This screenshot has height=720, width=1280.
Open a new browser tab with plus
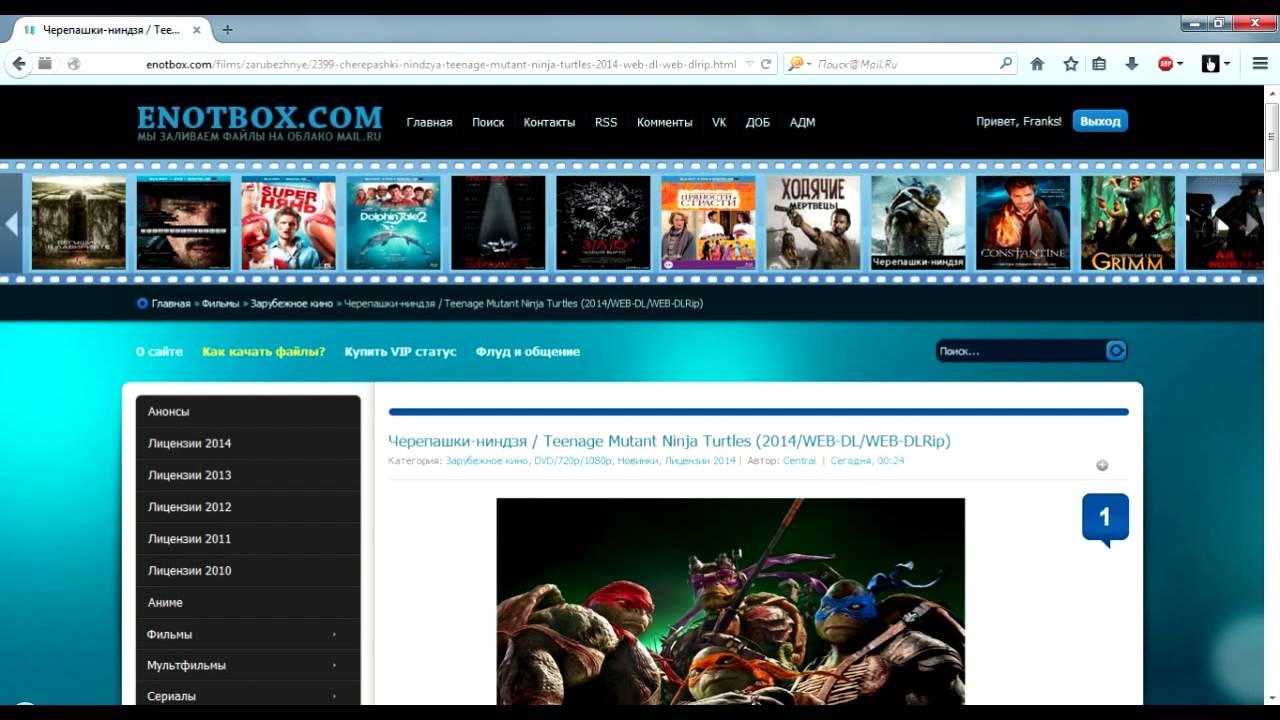point(227,30)
